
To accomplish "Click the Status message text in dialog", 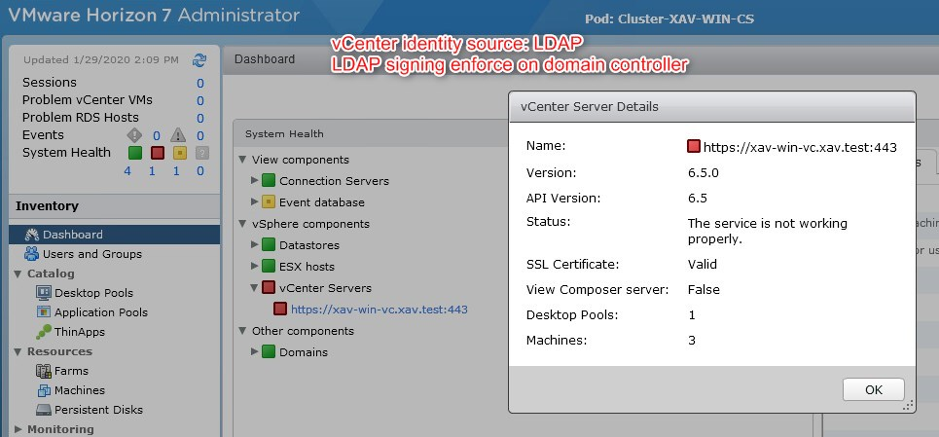I will pyautogui.click(x=767, y=231).
